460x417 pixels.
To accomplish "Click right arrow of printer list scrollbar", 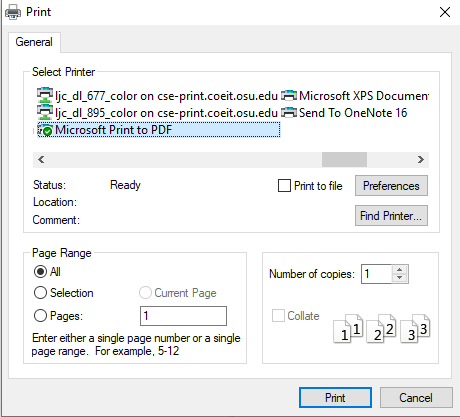I will [421, 160].
